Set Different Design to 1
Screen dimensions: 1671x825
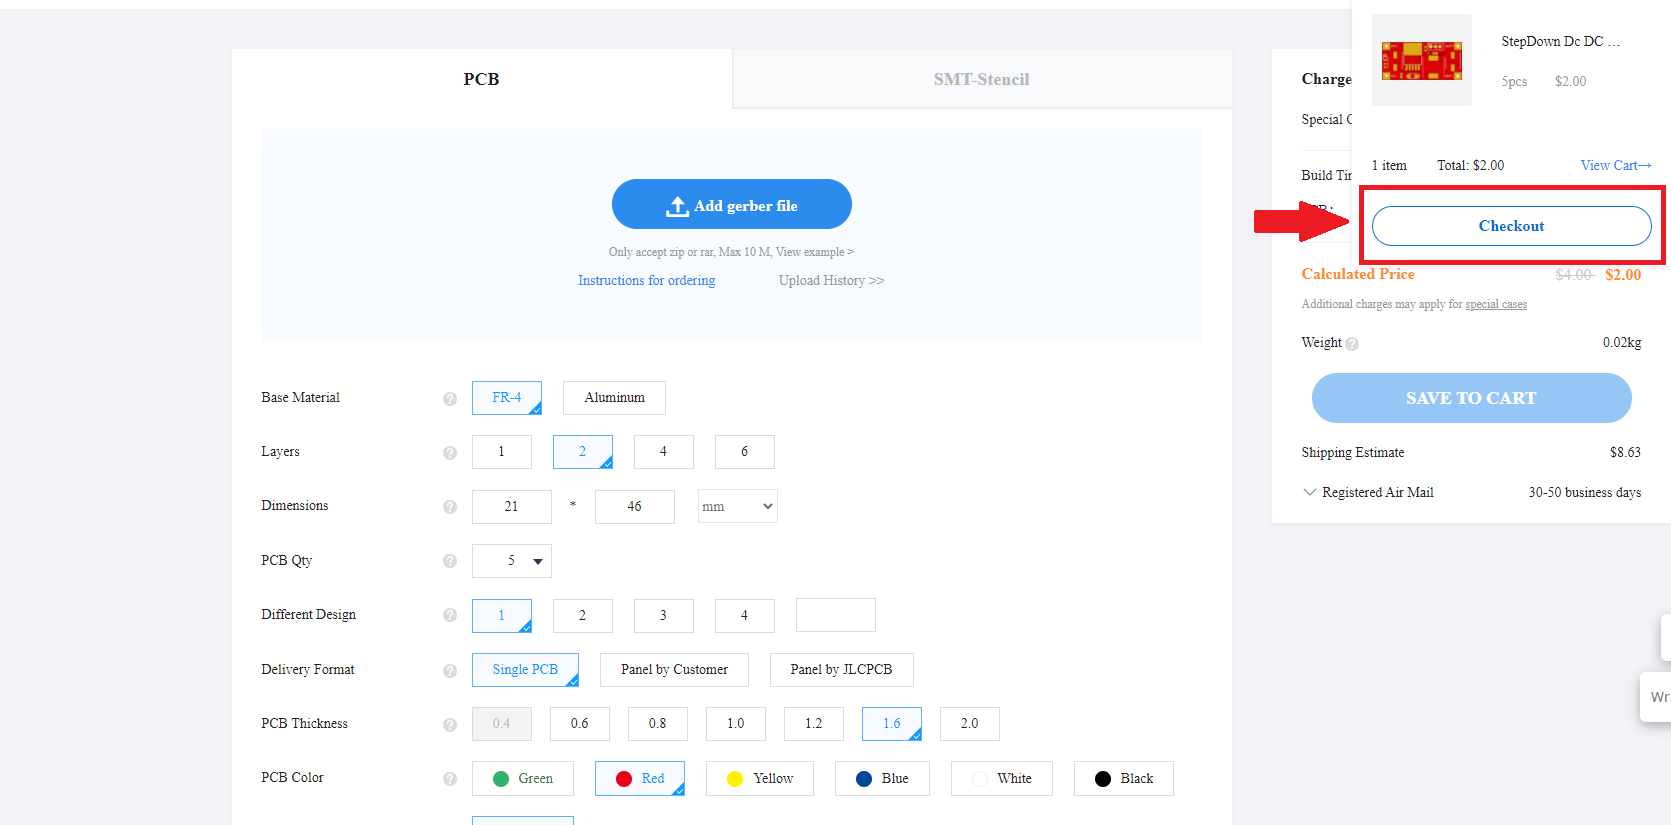(502, 615)
